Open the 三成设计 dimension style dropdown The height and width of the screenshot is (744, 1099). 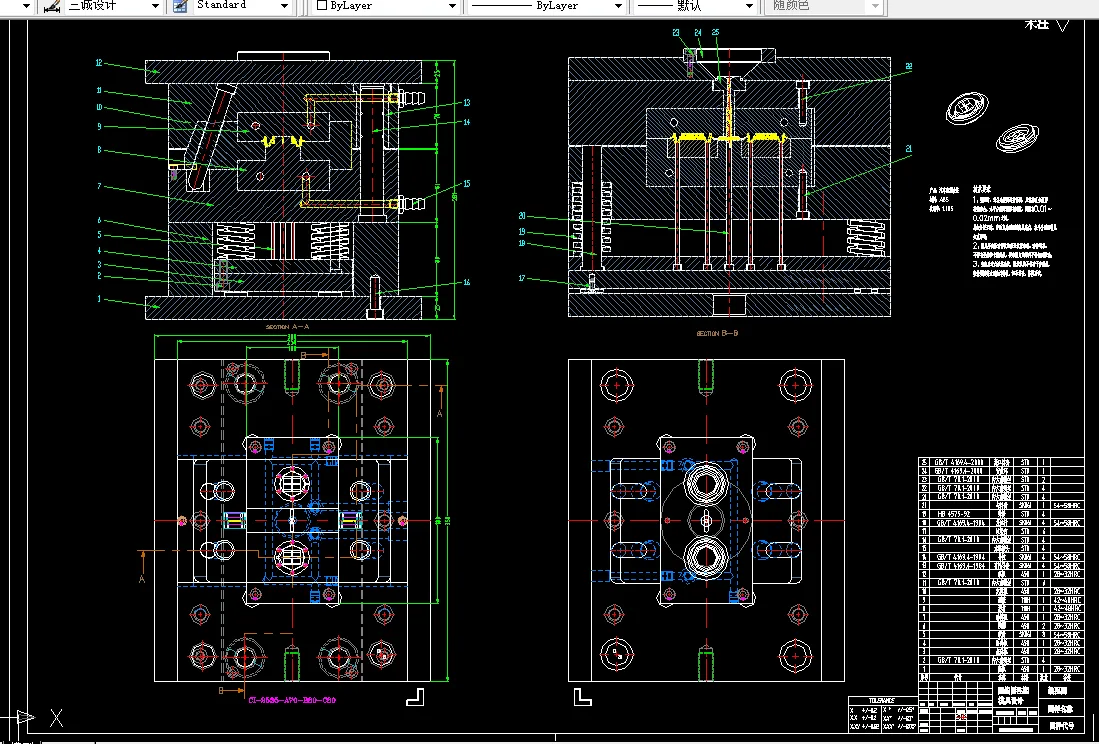point(156,6)
